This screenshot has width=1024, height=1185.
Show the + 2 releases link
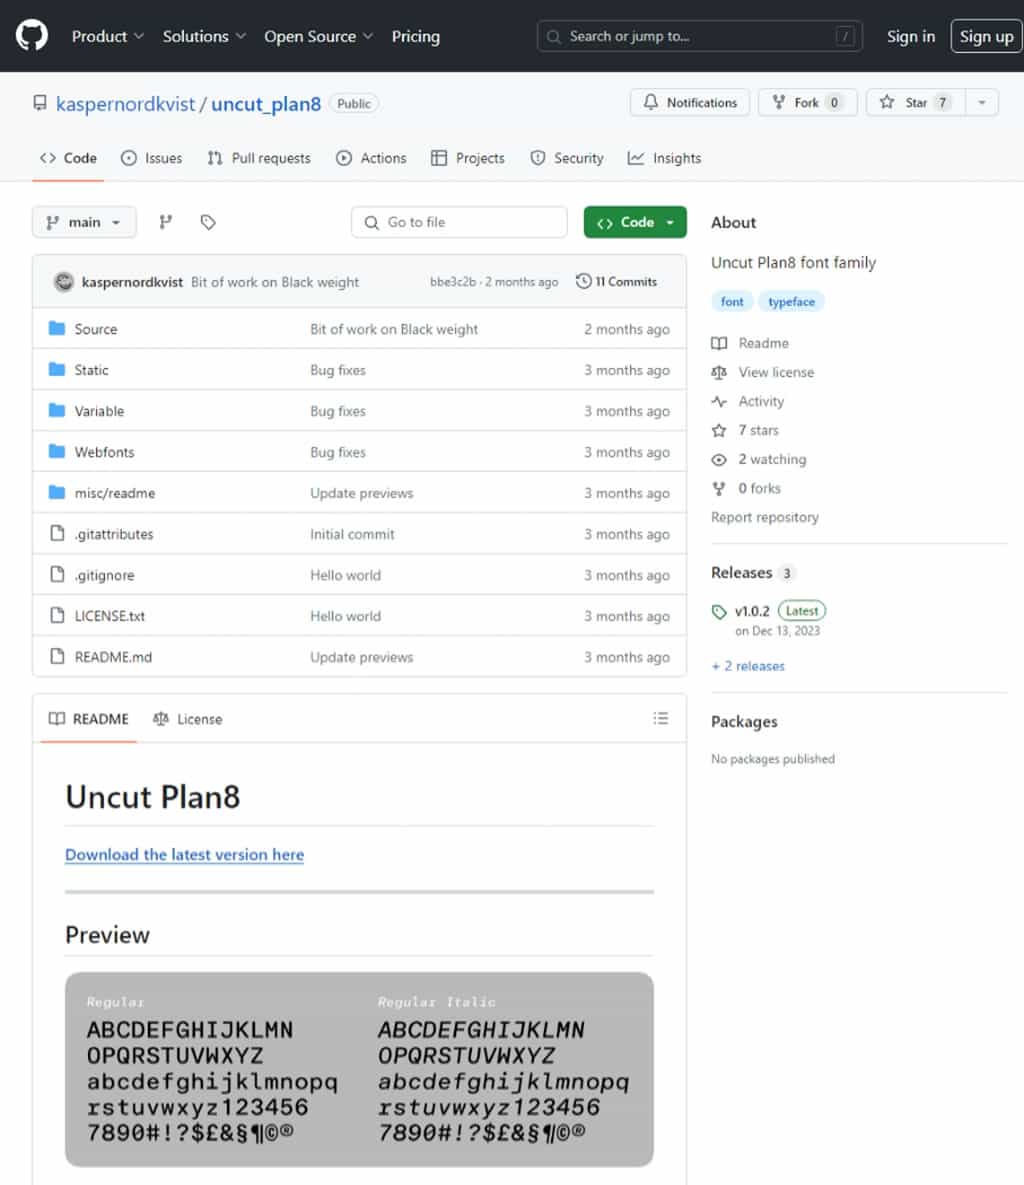click(x=748, y=666)
